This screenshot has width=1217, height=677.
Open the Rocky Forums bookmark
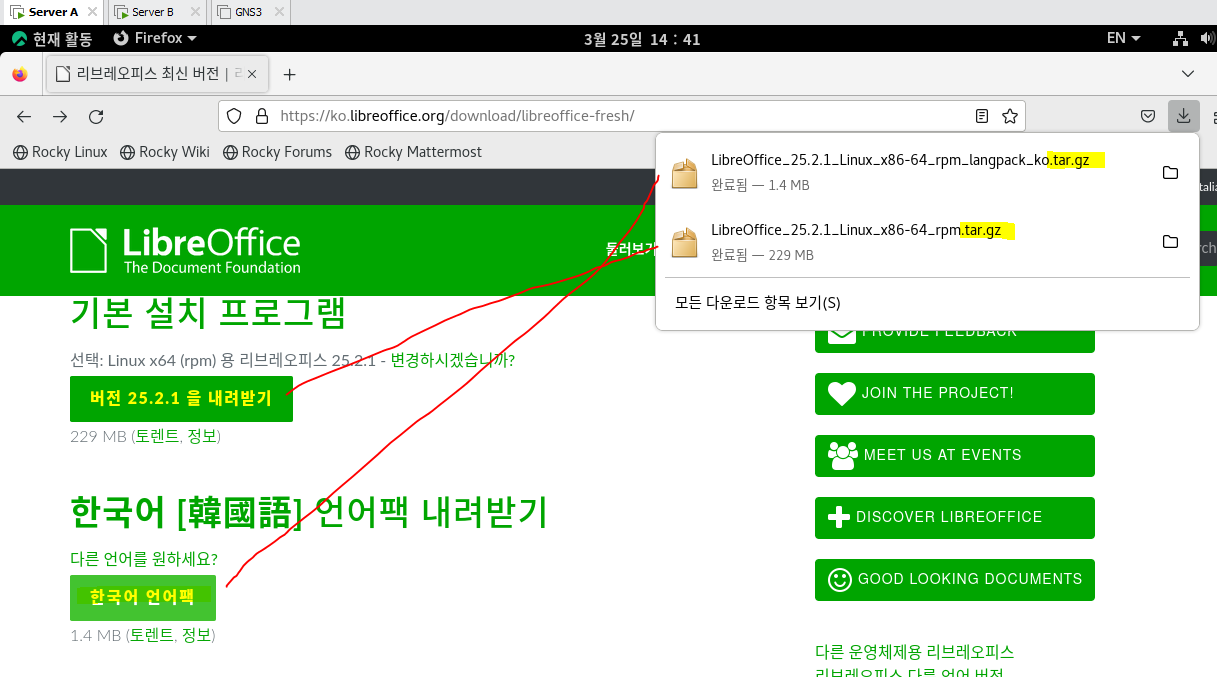click(x=278, y=152)
